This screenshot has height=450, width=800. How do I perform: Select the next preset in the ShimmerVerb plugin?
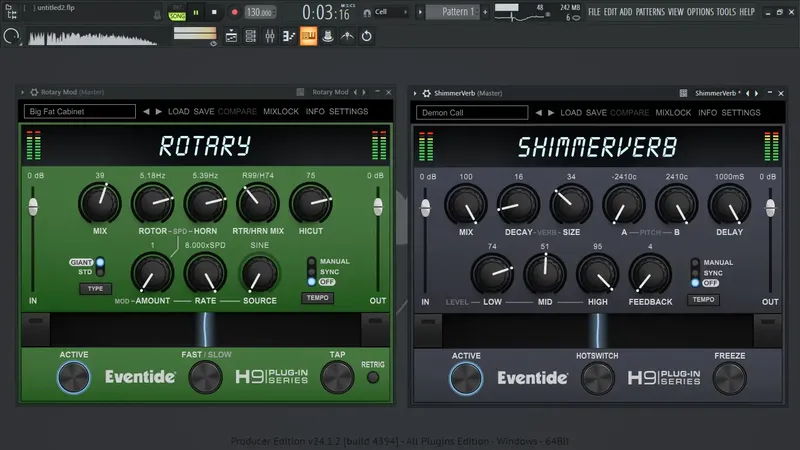pos(551,113)
